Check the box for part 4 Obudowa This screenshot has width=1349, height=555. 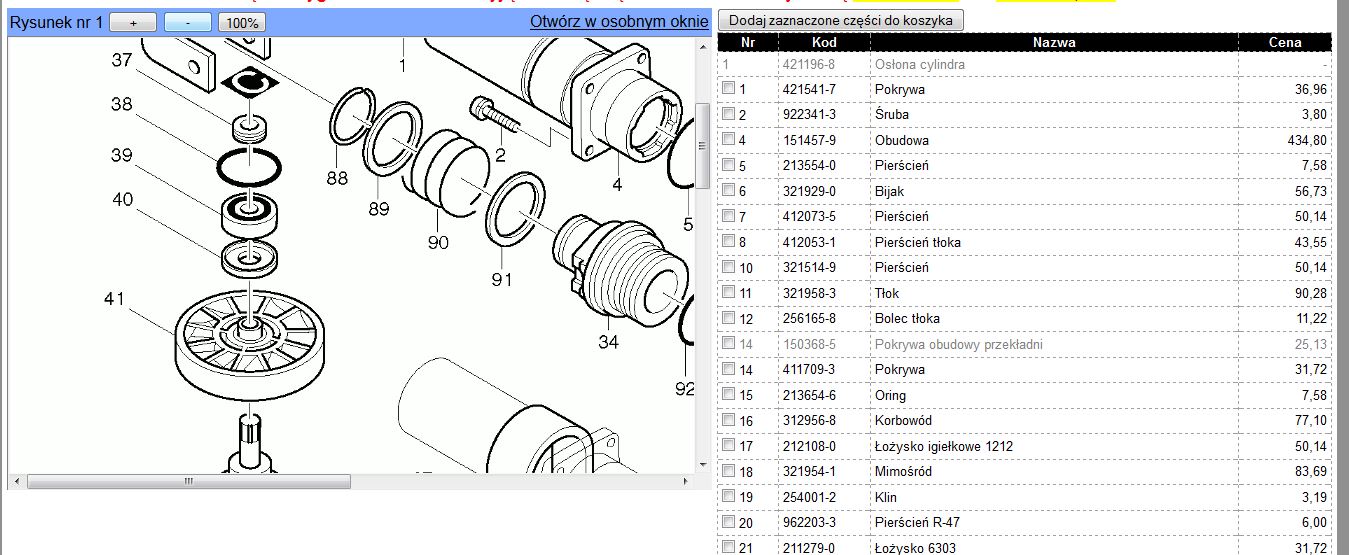click(729, 139)
